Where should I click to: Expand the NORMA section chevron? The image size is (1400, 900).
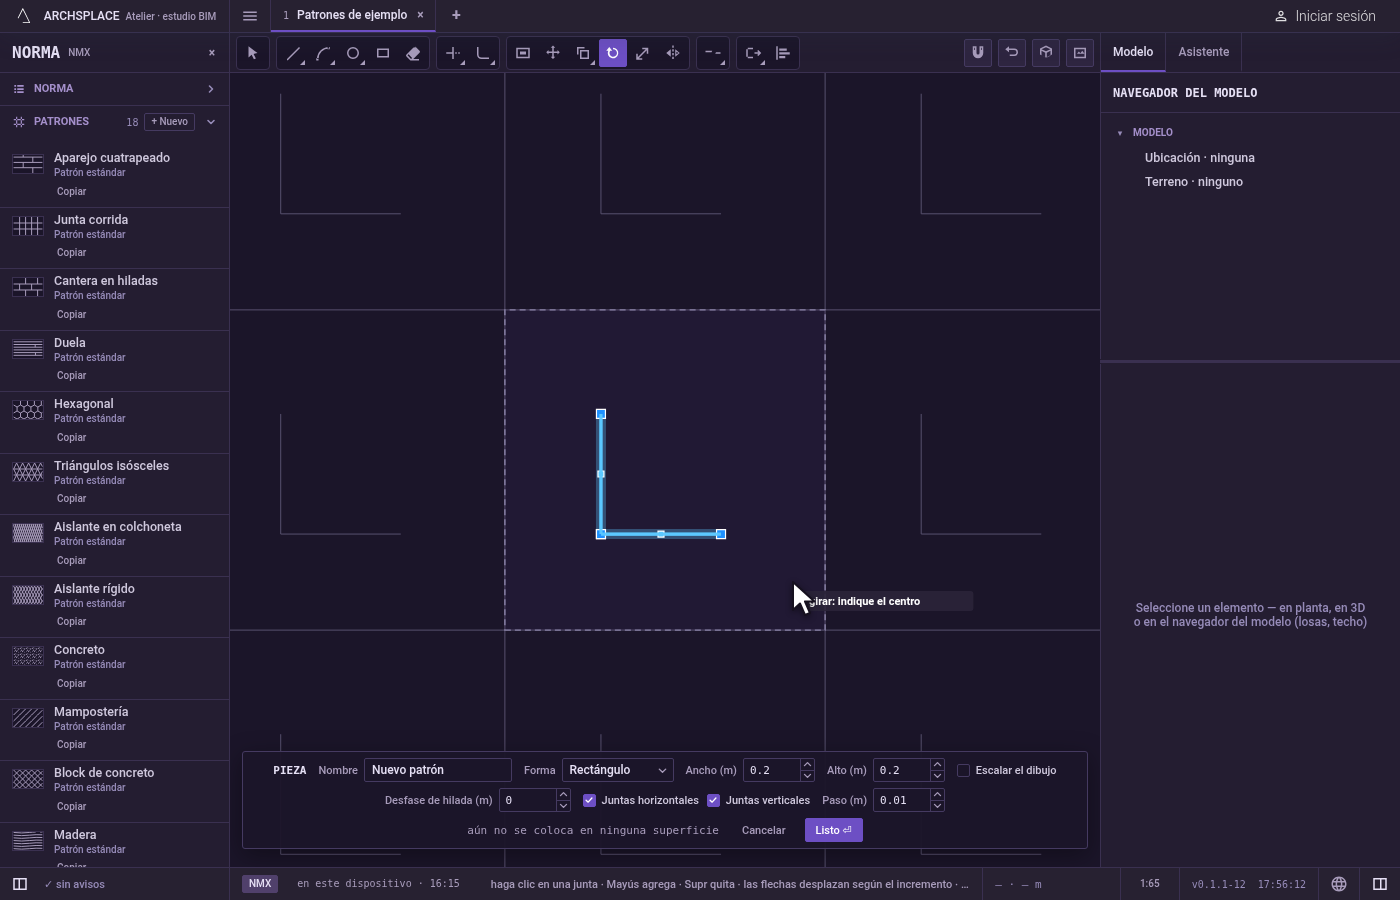(x=211, y=89)
